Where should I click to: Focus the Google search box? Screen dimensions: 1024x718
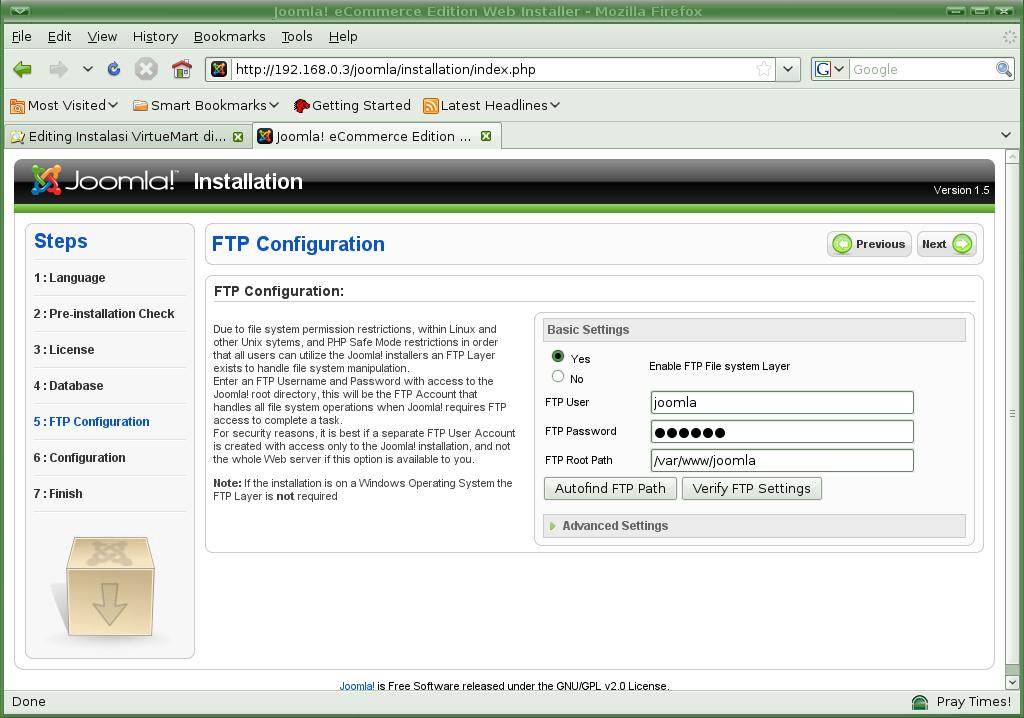click(921, 69)
